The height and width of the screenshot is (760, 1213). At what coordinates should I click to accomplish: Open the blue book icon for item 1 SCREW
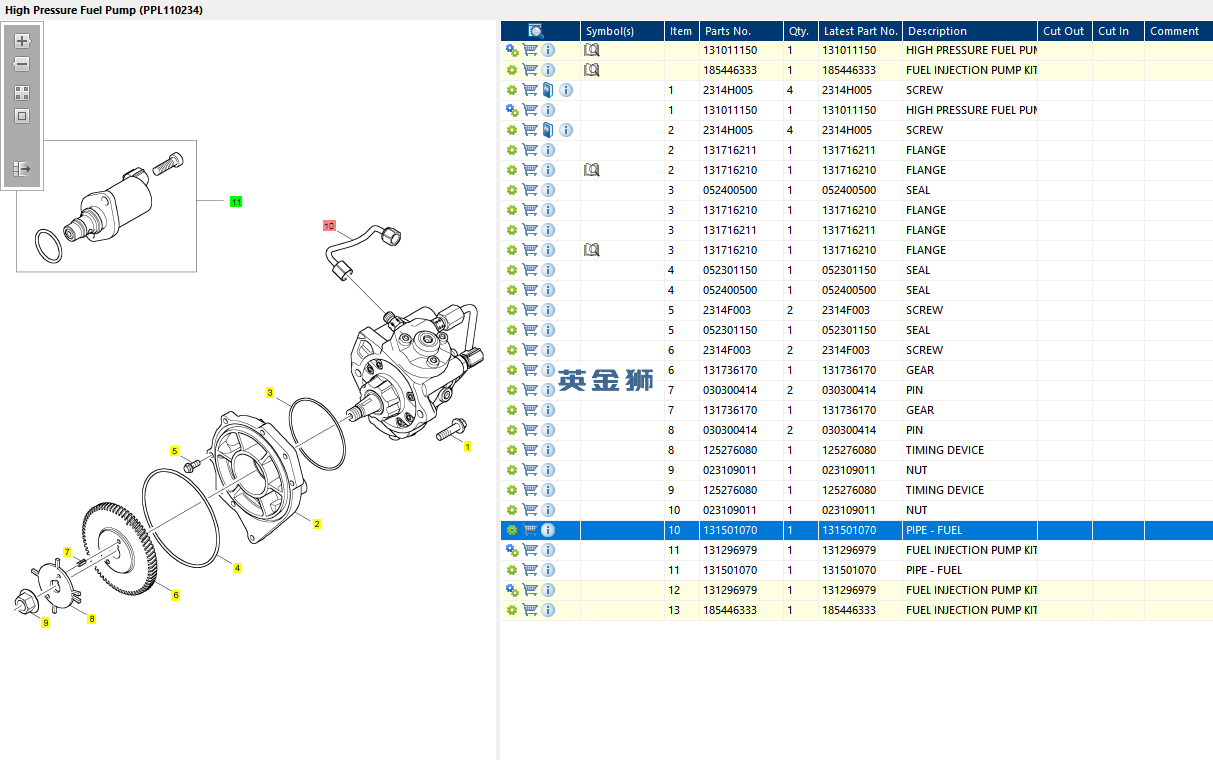[548, 90]
